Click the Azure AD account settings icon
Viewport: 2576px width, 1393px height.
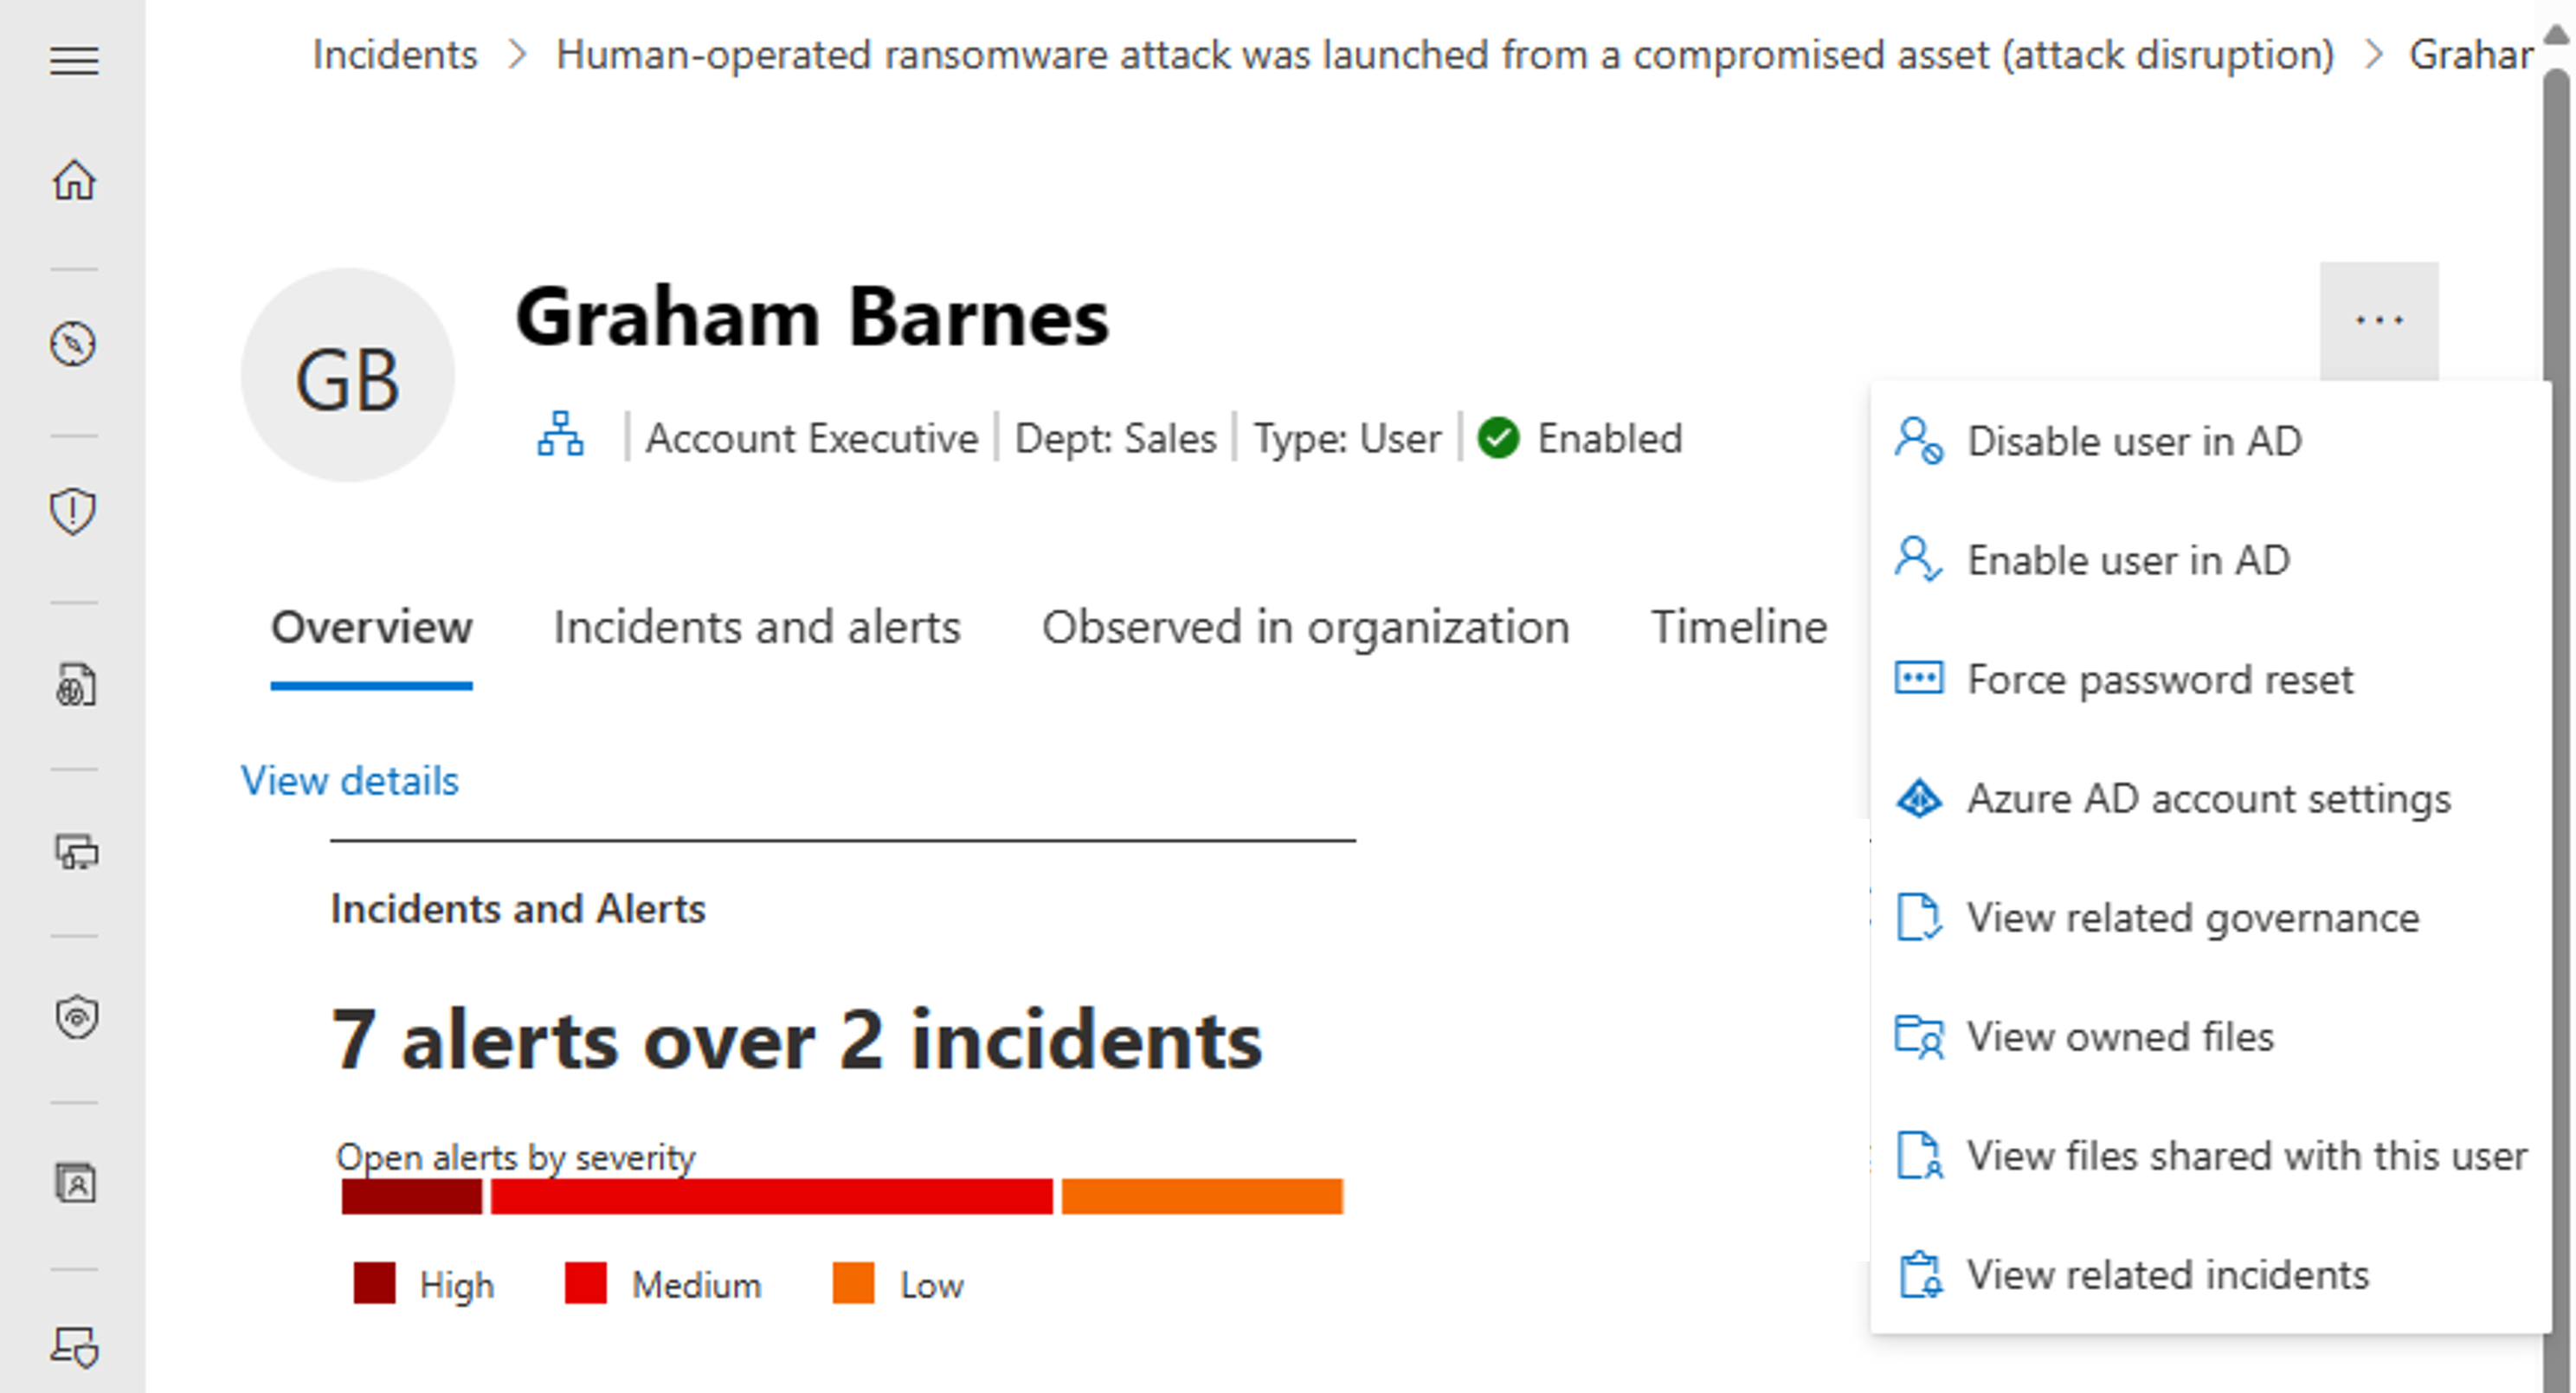(x=1919, y=797)
